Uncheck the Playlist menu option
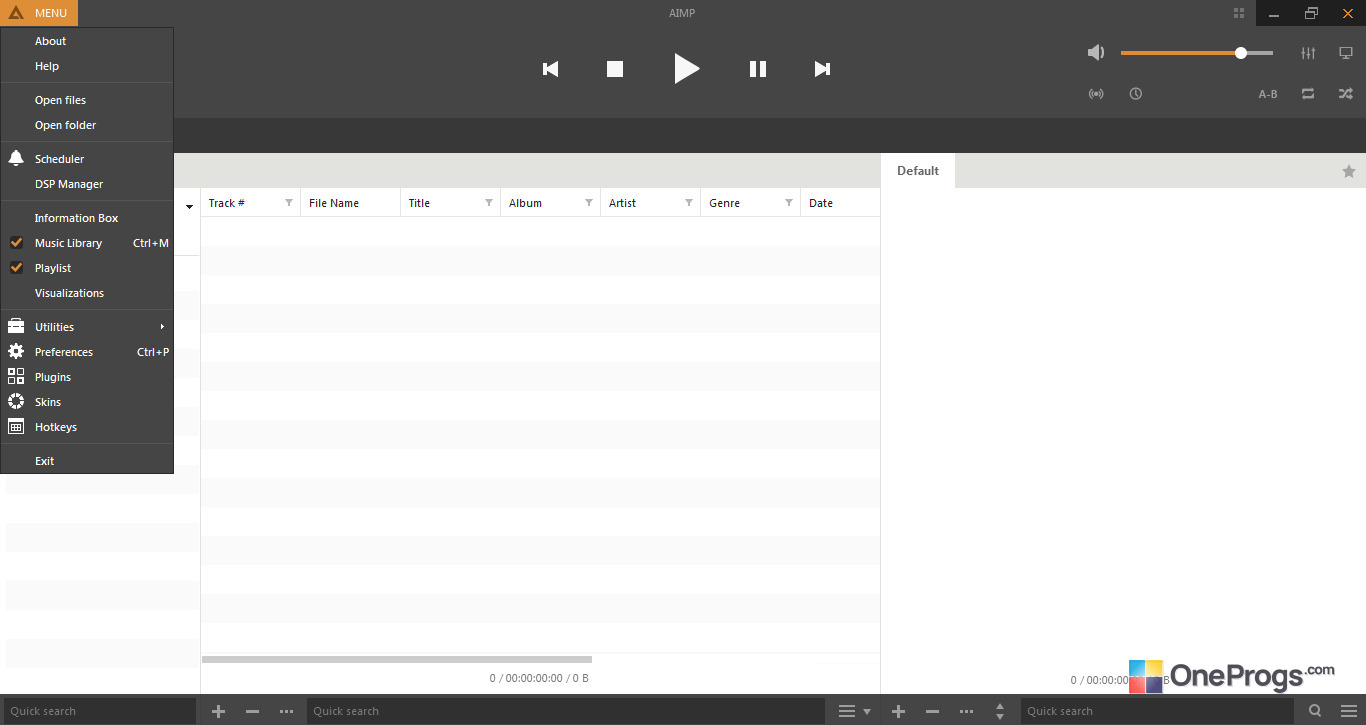The image size is (1366, 725). (x=87, y=268)
